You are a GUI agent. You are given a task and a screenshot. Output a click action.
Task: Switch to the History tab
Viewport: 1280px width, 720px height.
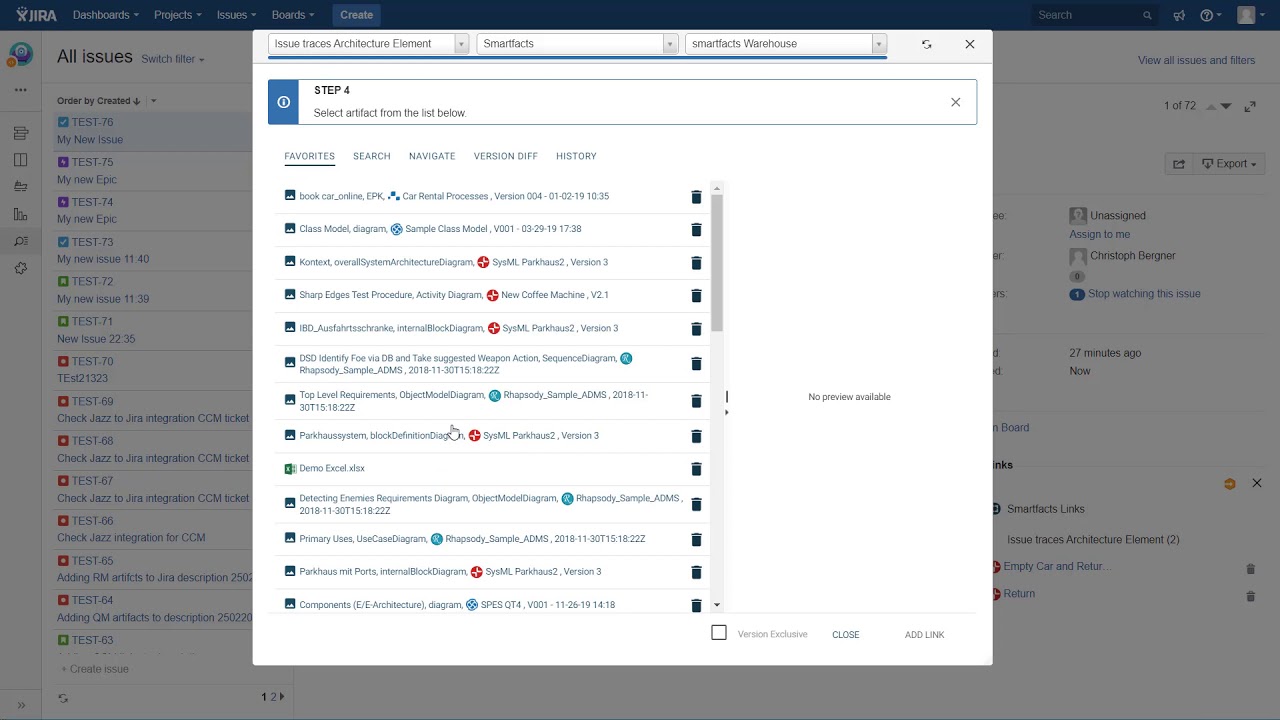coord(576,156)
